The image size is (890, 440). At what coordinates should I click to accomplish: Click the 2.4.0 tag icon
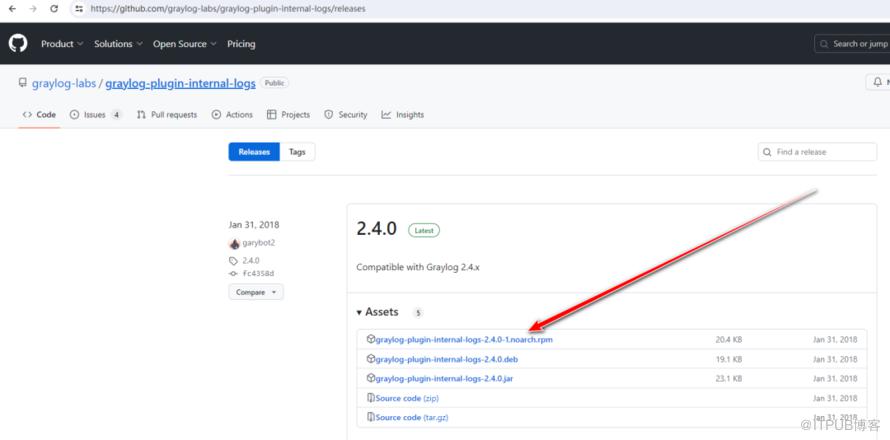click(233, 260)
